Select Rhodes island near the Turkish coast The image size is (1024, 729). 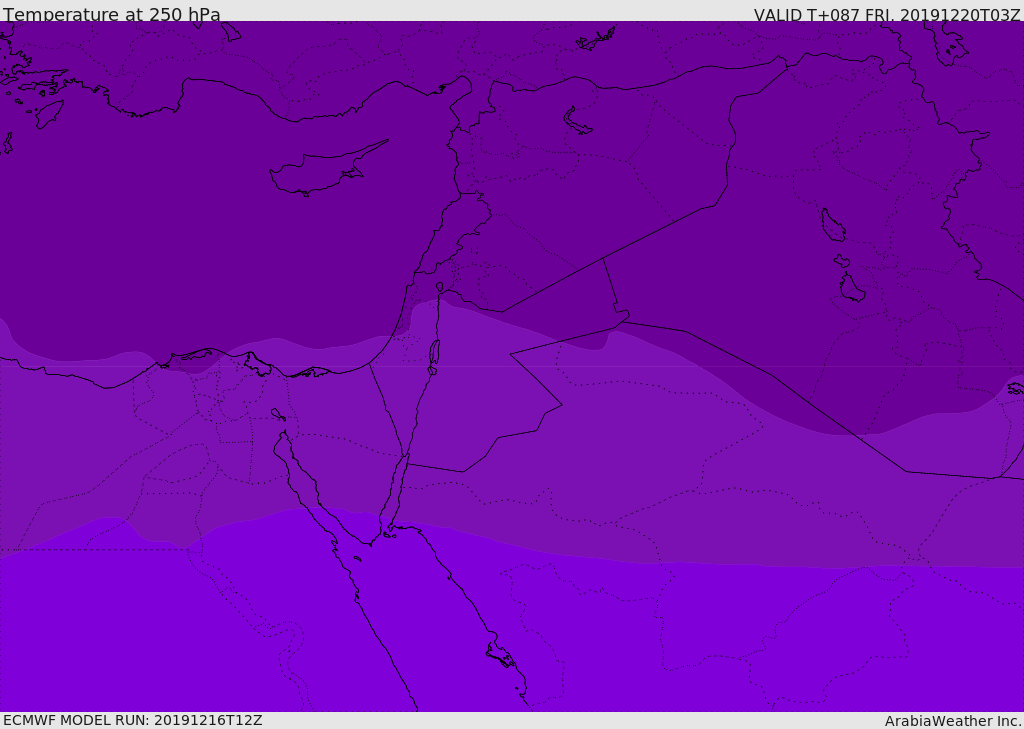coord(49,114)
